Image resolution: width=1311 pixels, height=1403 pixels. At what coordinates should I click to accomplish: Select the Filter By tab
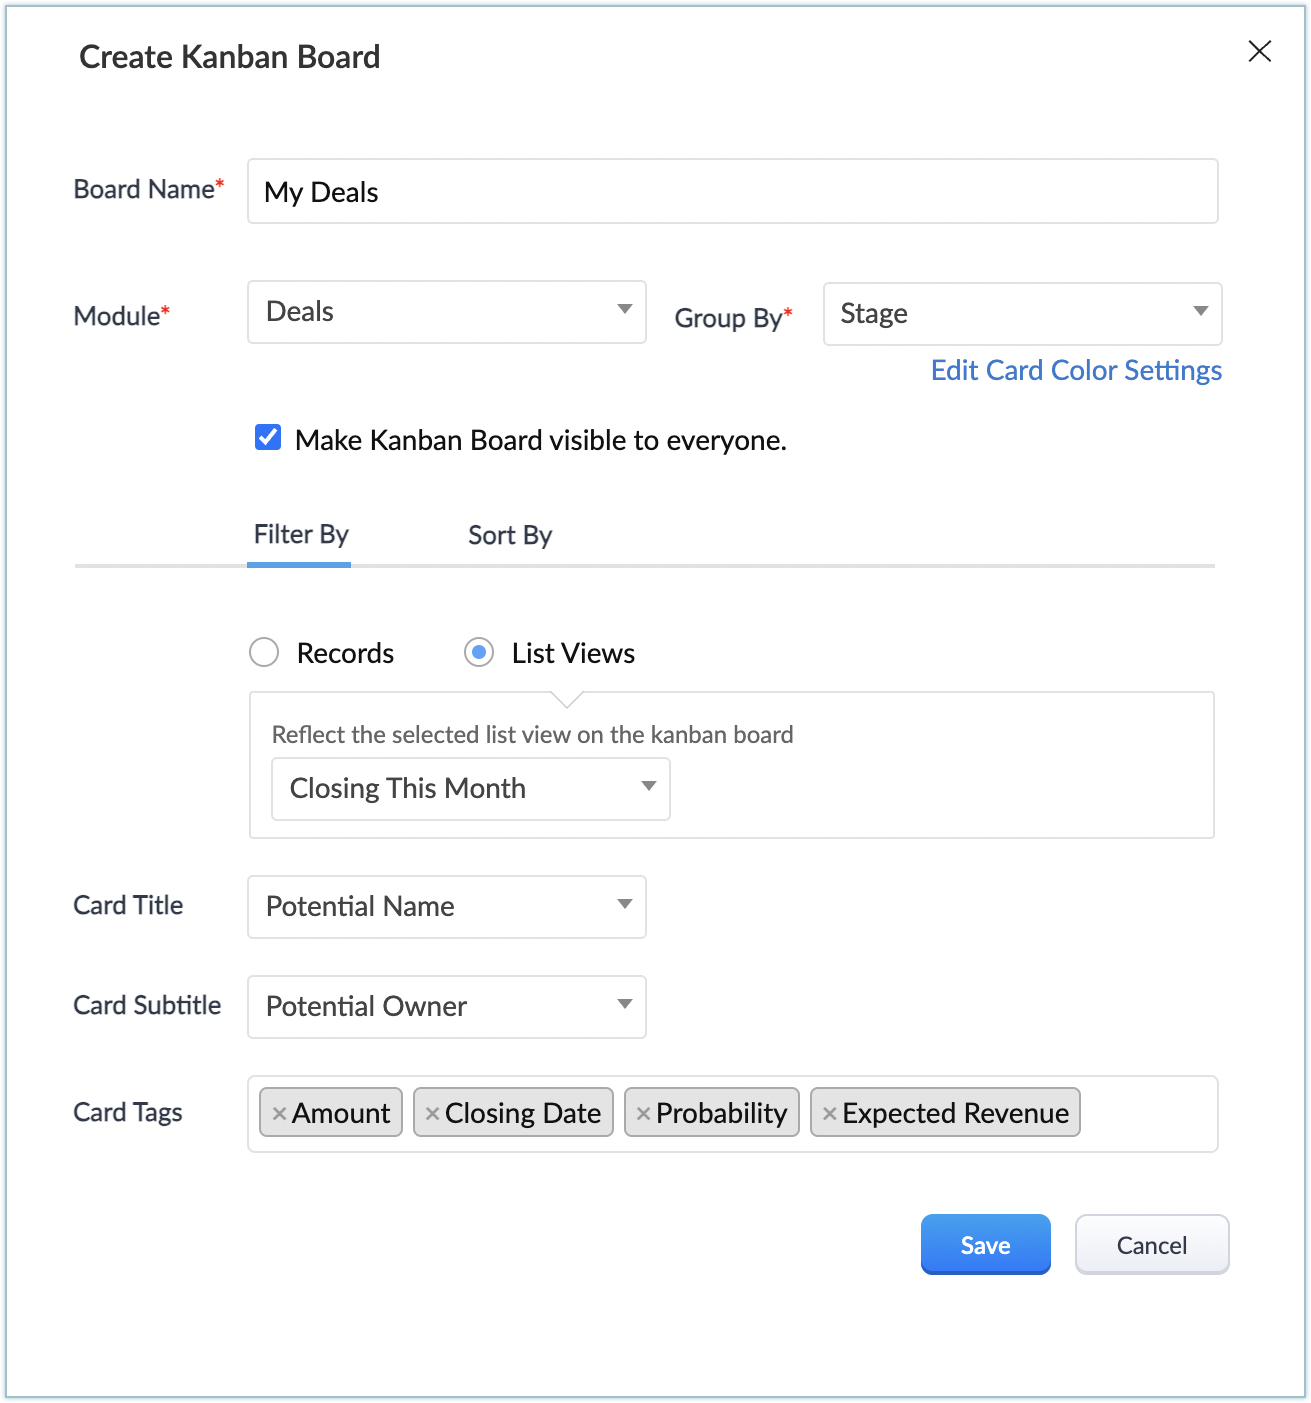[x=300, y=535]
